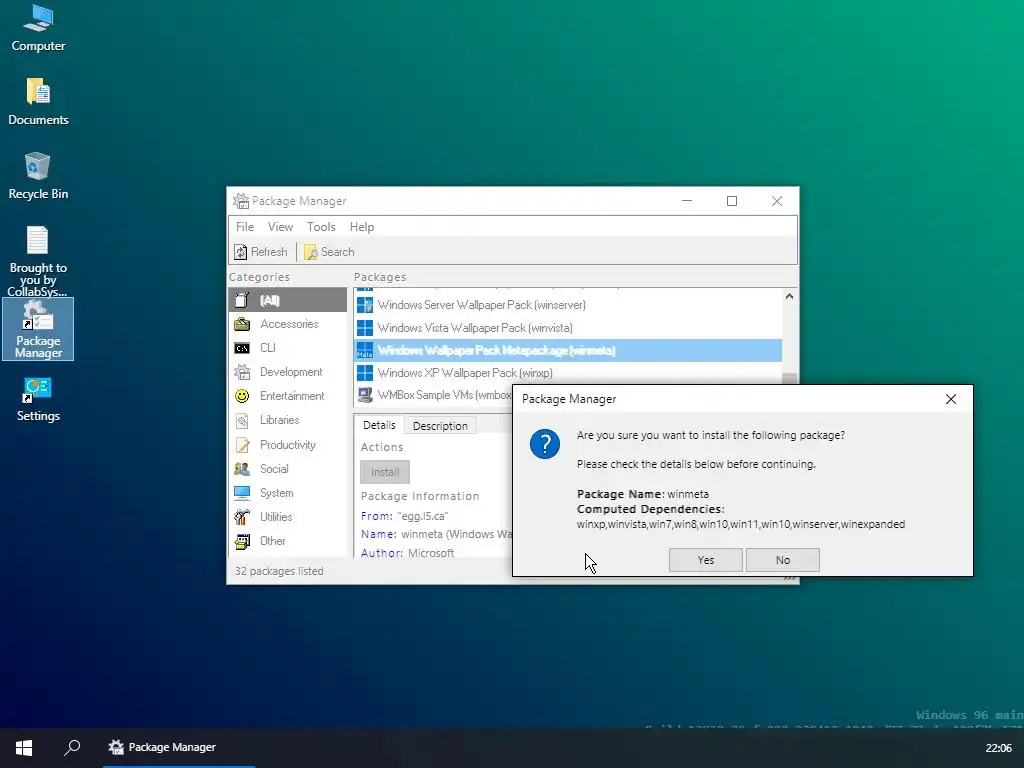
Task: Select the Accessories category icon
Action: (242, 324)
